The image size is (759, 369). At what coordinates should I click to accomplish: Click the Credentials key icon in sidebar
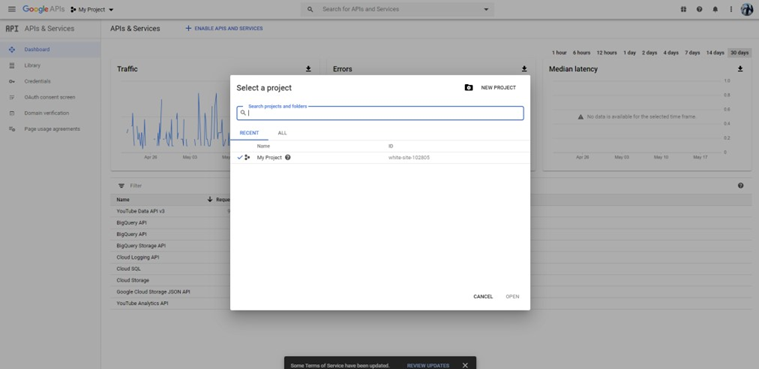coord(12,81)
